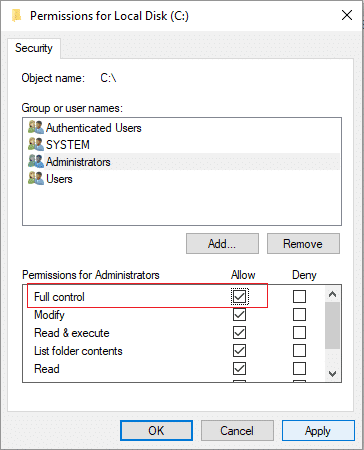Check Deny for List folder contents
This screenshot has width=364, height=450.
(x=299, y=350)
